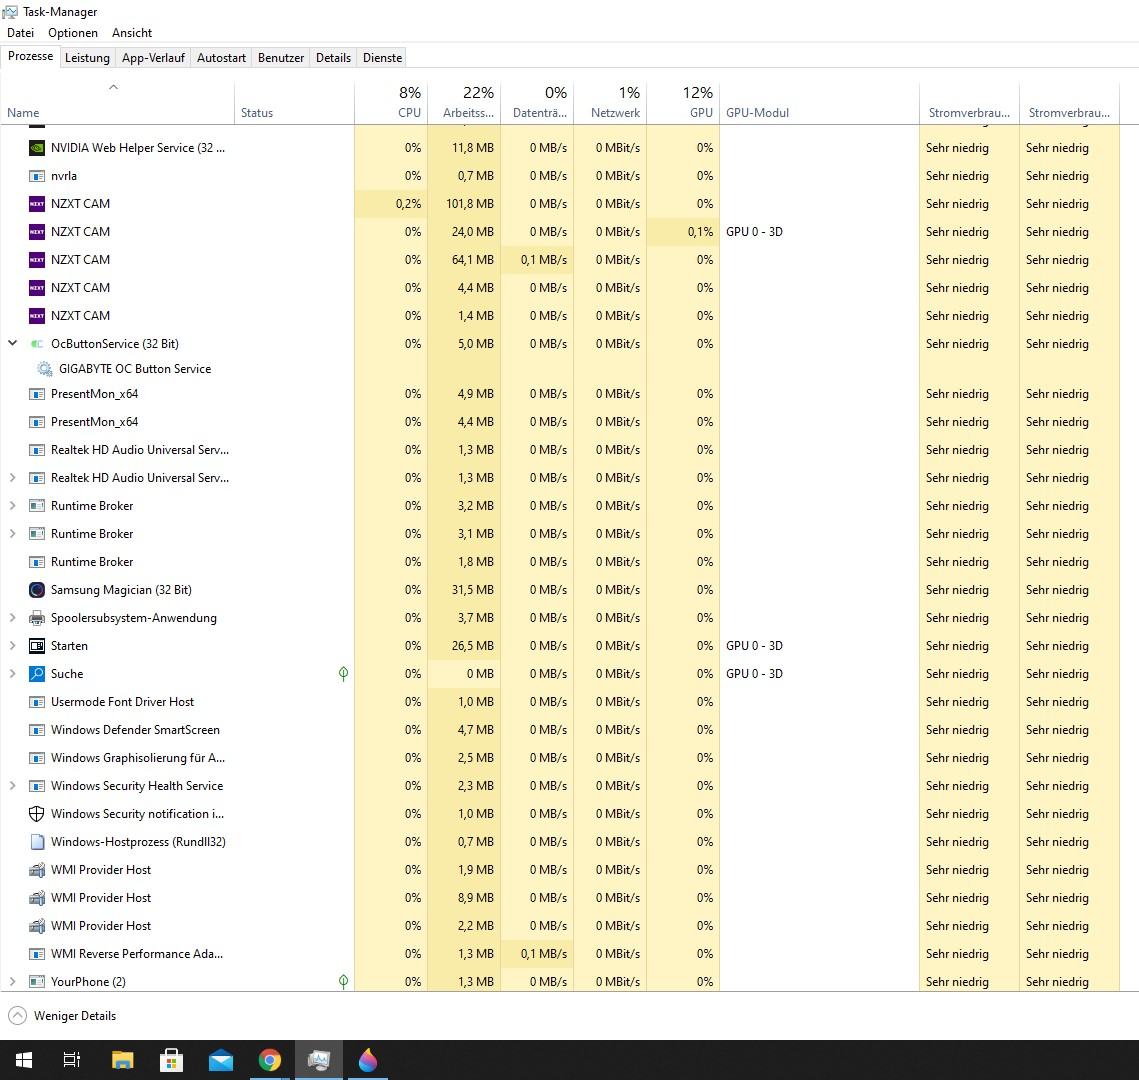1139x1080 pixels.
Task: Click the YourPhone row suspended leaf icon
Action: [344, 982]
